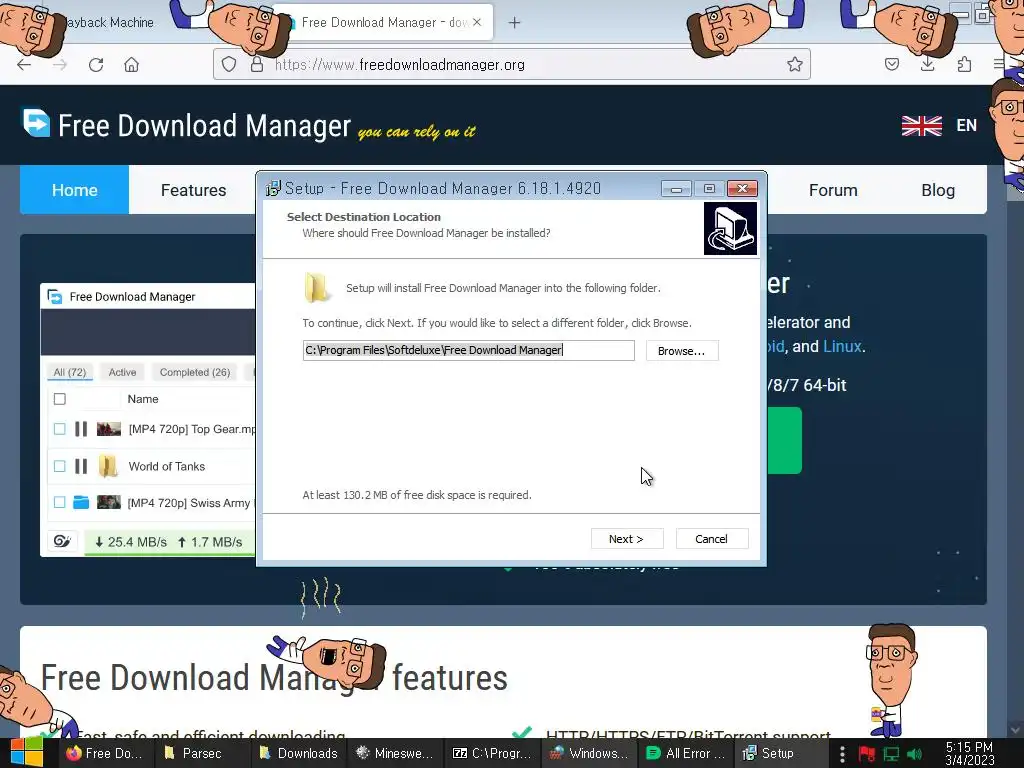Click the Top Gear video thumbnail
Viewport: 1024px width, 768px height.
click(x=109, y=429)
